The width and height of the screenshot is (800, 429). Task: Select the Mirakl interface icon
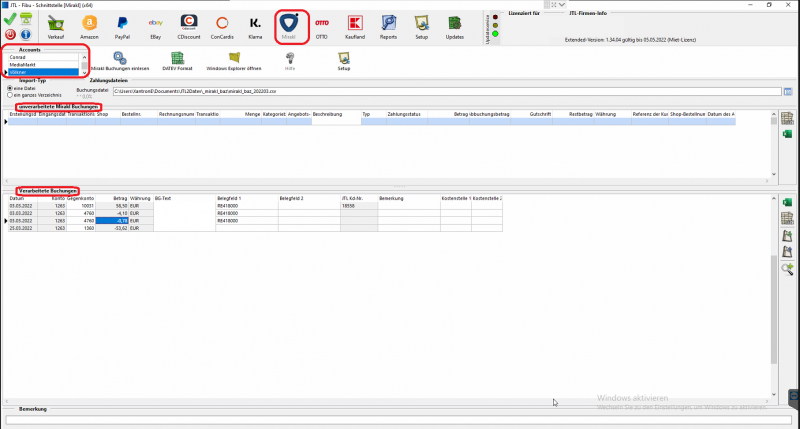[288, 25]
